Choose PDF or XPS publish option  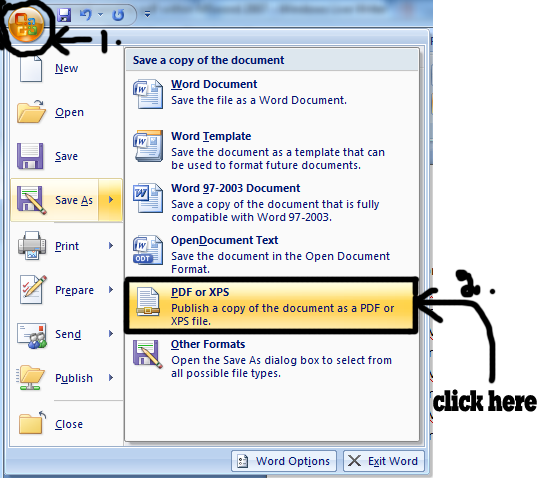click(x=272, y=305)
